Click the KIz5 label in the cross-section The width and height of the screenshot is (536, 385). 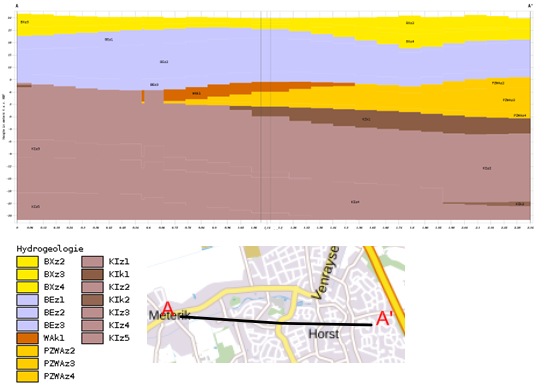36,207
